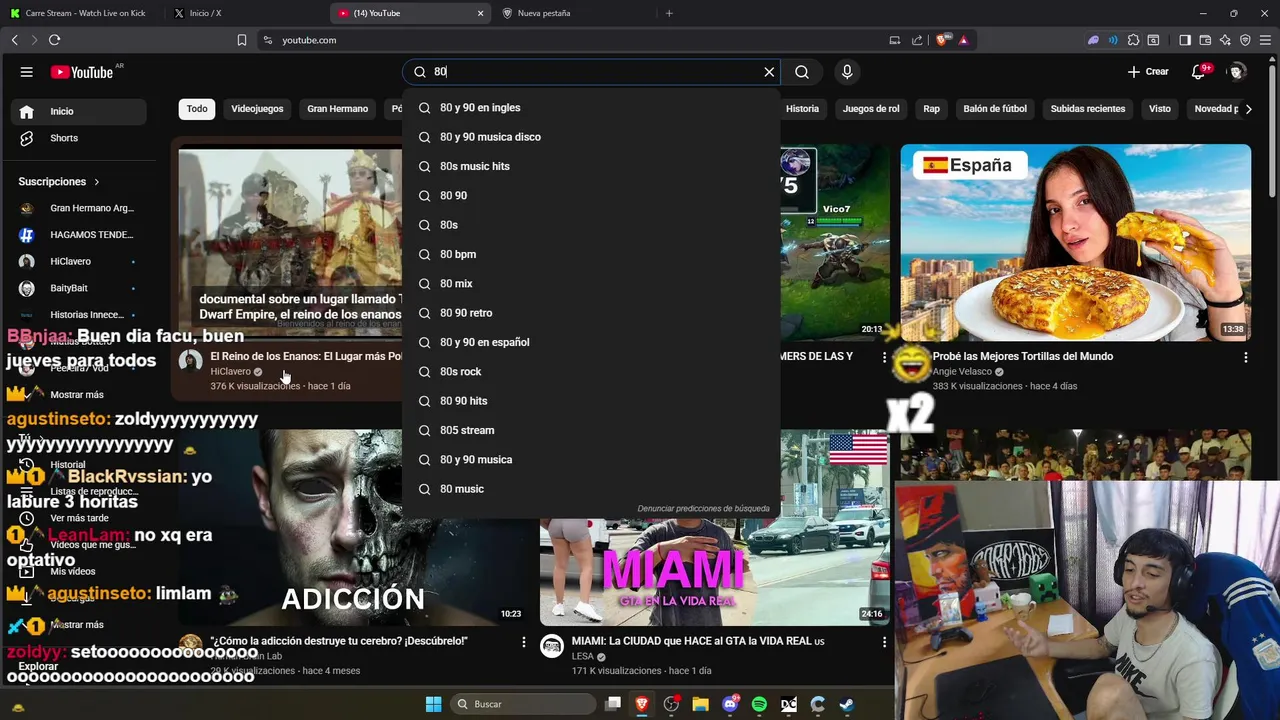Bookmark this page with the bookmark icon
The width and height of the screenshot is (1280, 720).
click(242, 40)
